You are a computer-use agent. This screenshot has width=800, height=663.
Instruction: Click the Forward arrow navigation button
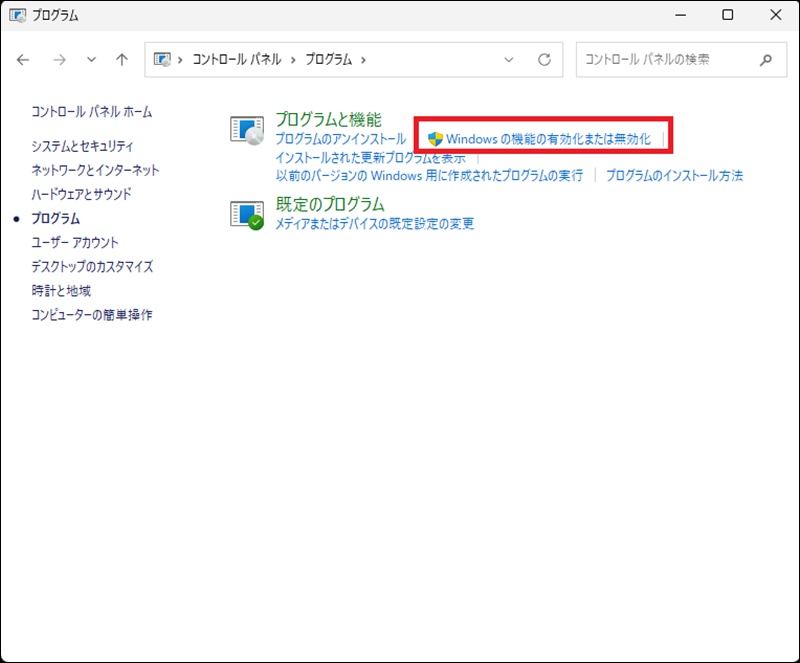(x=59, y=60)
